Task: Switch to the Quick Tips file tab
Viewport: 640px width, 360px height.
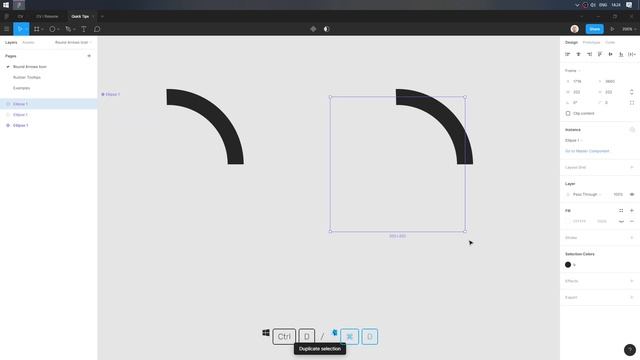Action: point(80,16)
